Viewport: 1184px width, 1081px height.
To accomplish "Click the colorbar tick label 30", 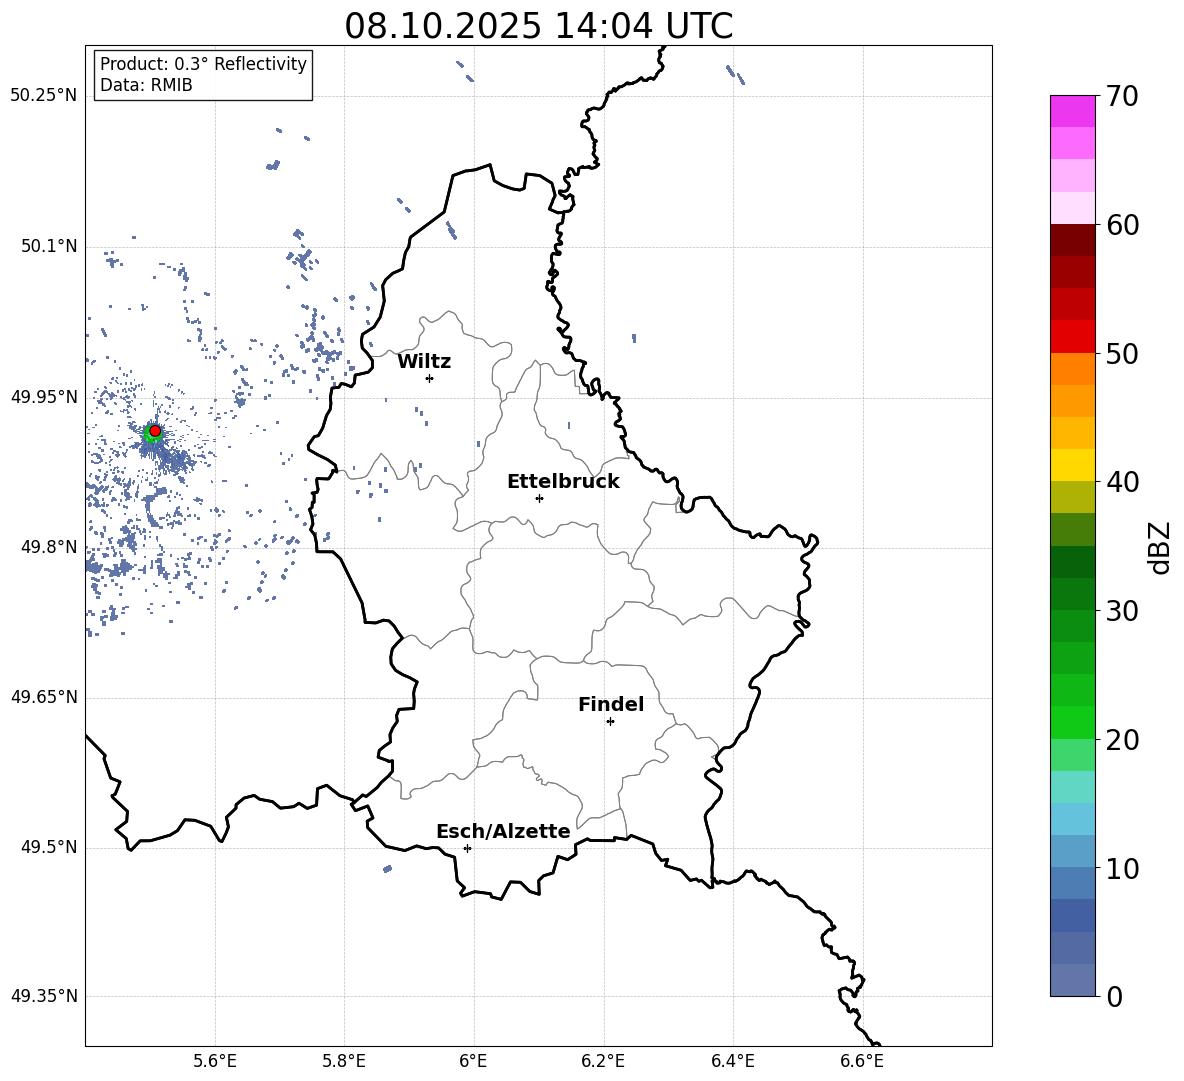I will (1123, 611).
